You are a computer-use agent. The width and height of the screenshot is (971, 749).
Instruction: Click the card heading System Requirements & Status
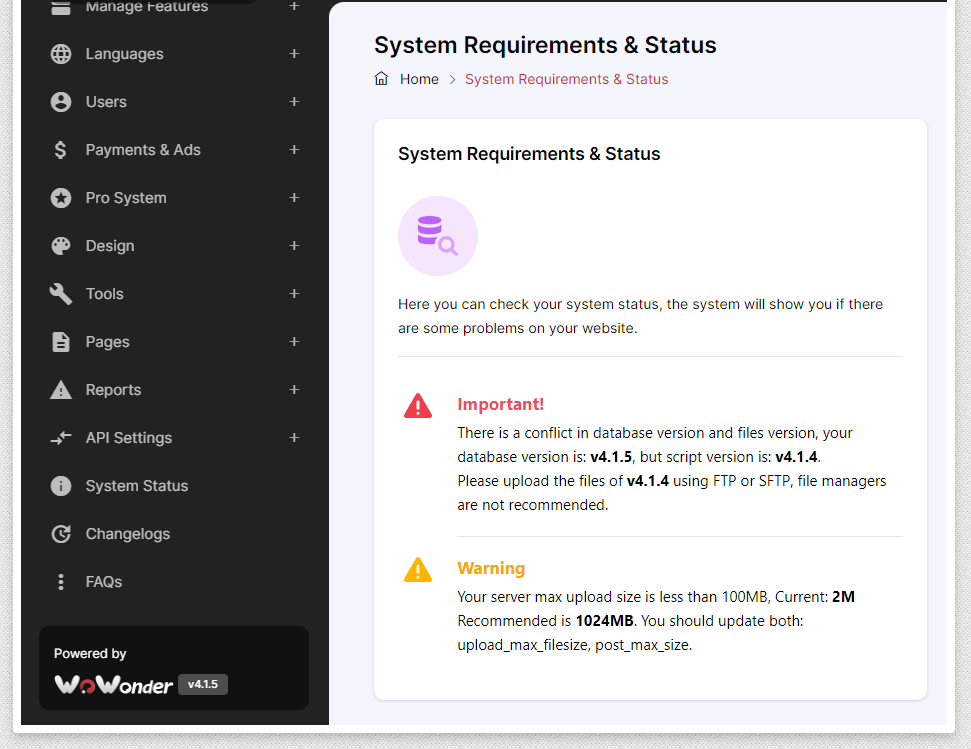[x=529, y=154]
